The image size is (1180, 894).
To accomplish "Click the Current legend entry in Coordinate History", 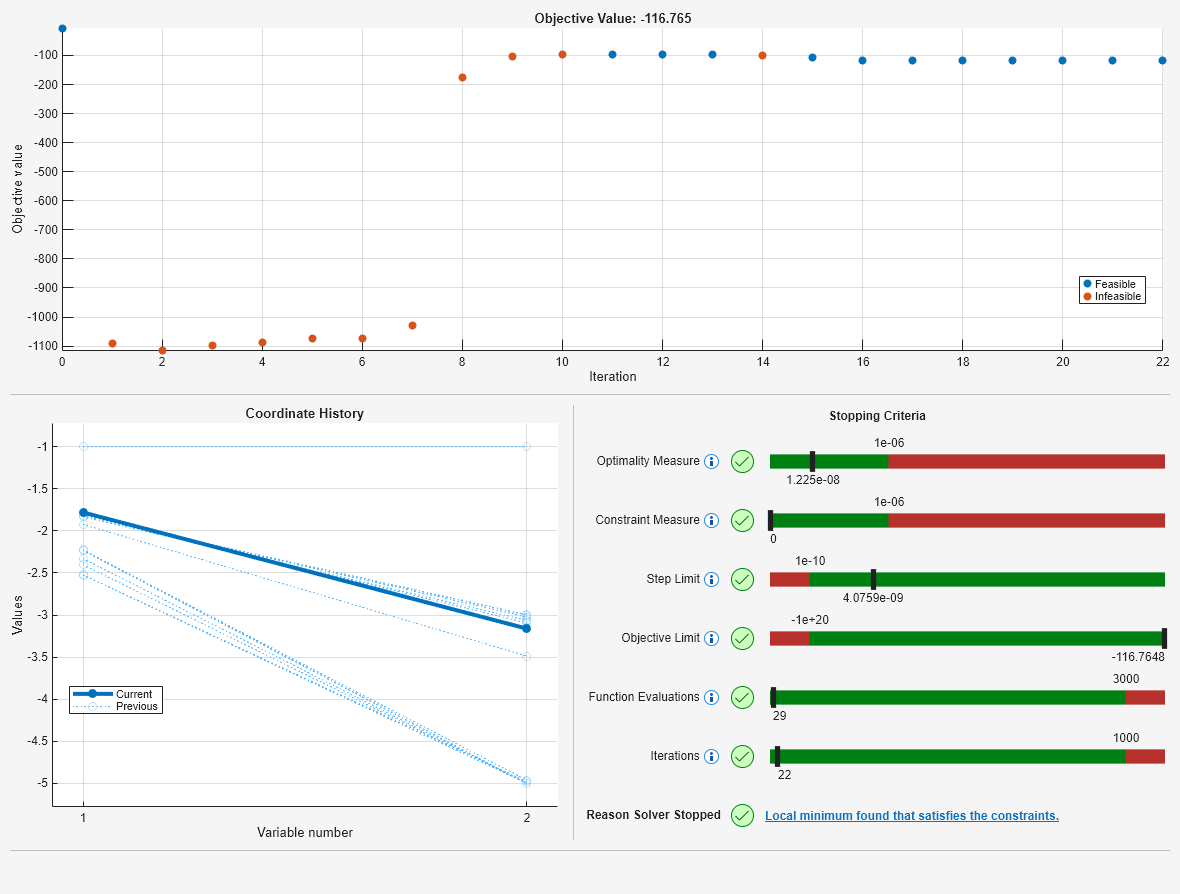I will click(133, 694).
